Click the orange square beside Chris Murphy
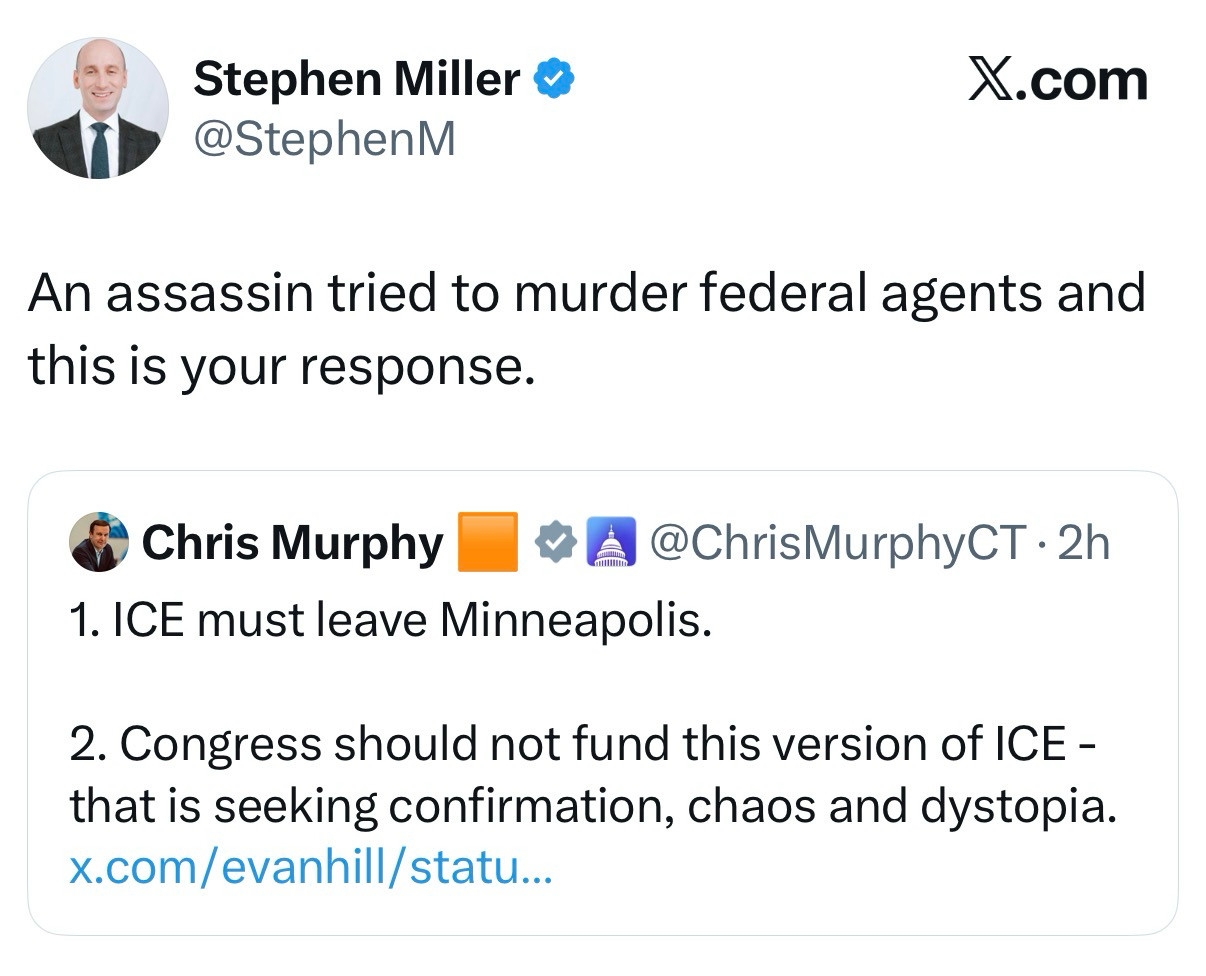 coord(487,542)
